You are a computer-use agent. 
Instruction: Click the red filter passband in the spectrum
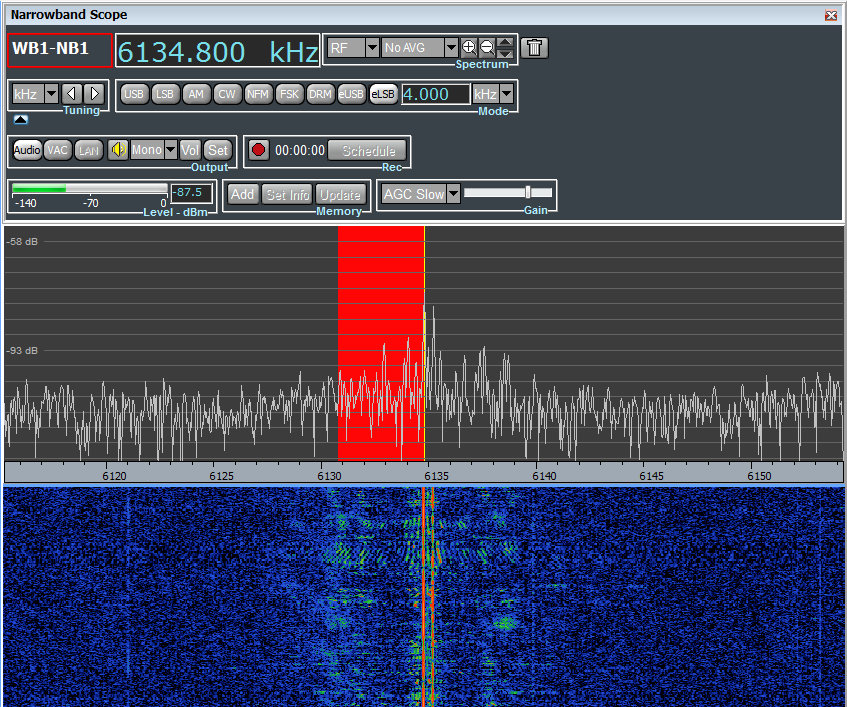coord(381,342)
